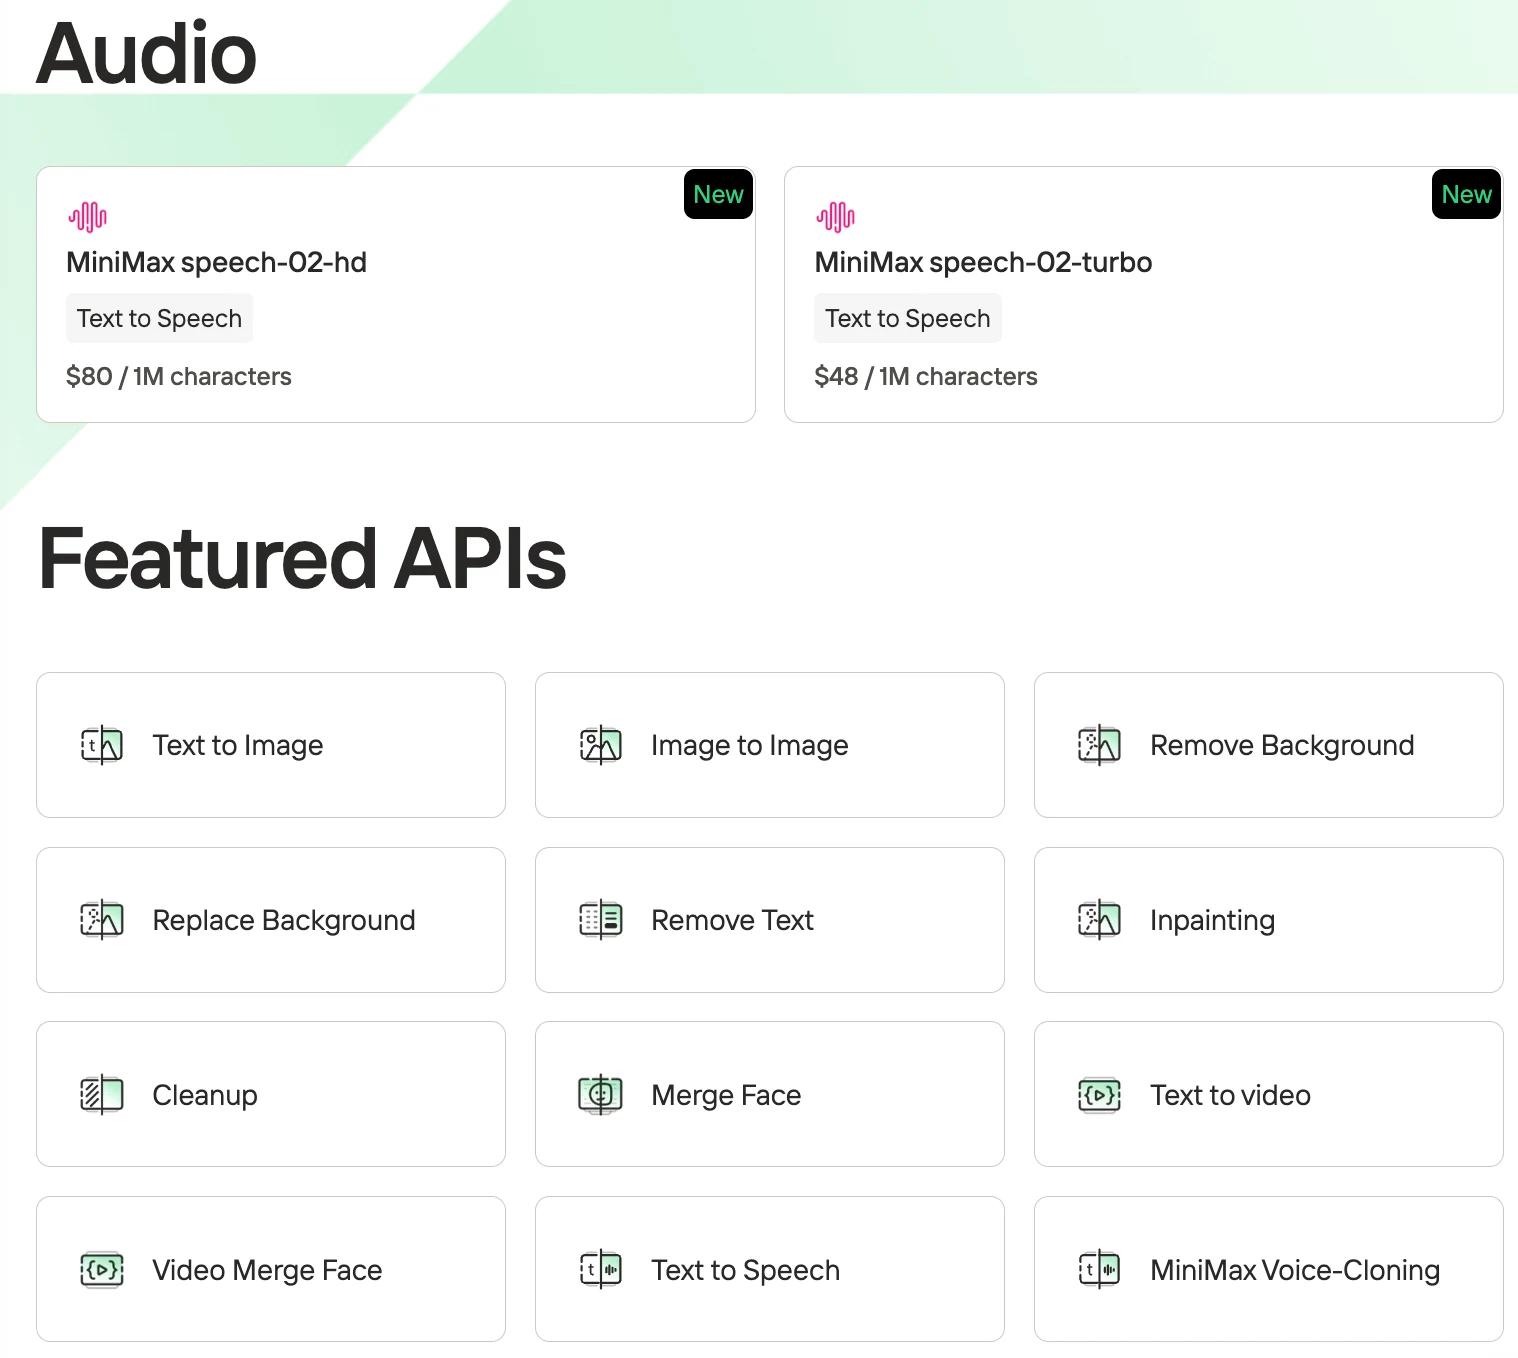
Task: Open the Video Merge Face API label
Action: (267, 1270)
